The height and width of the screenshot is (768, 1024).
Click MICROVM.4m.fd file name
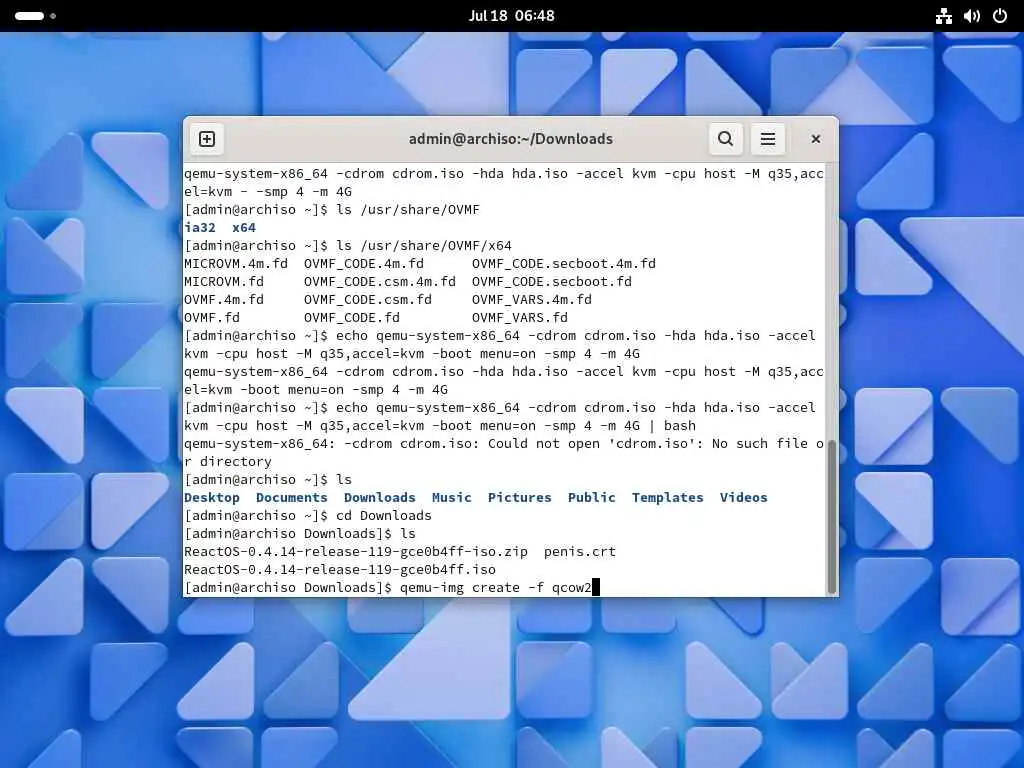[236, 264]
